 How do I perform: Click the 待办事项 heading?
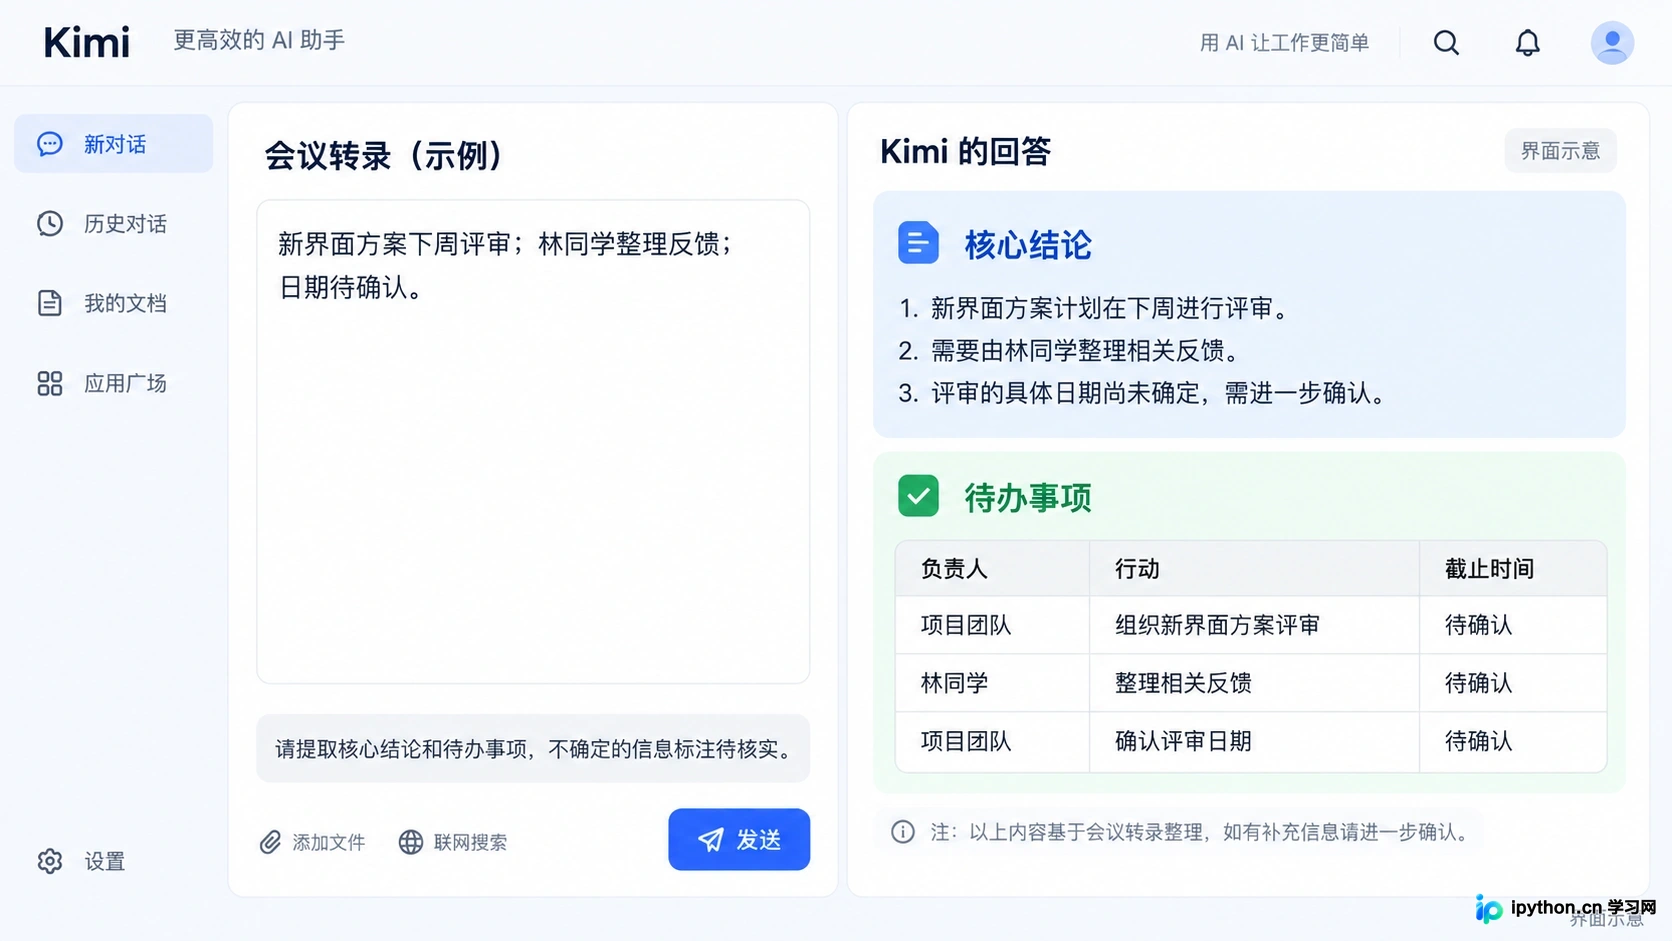point(1028,498)
